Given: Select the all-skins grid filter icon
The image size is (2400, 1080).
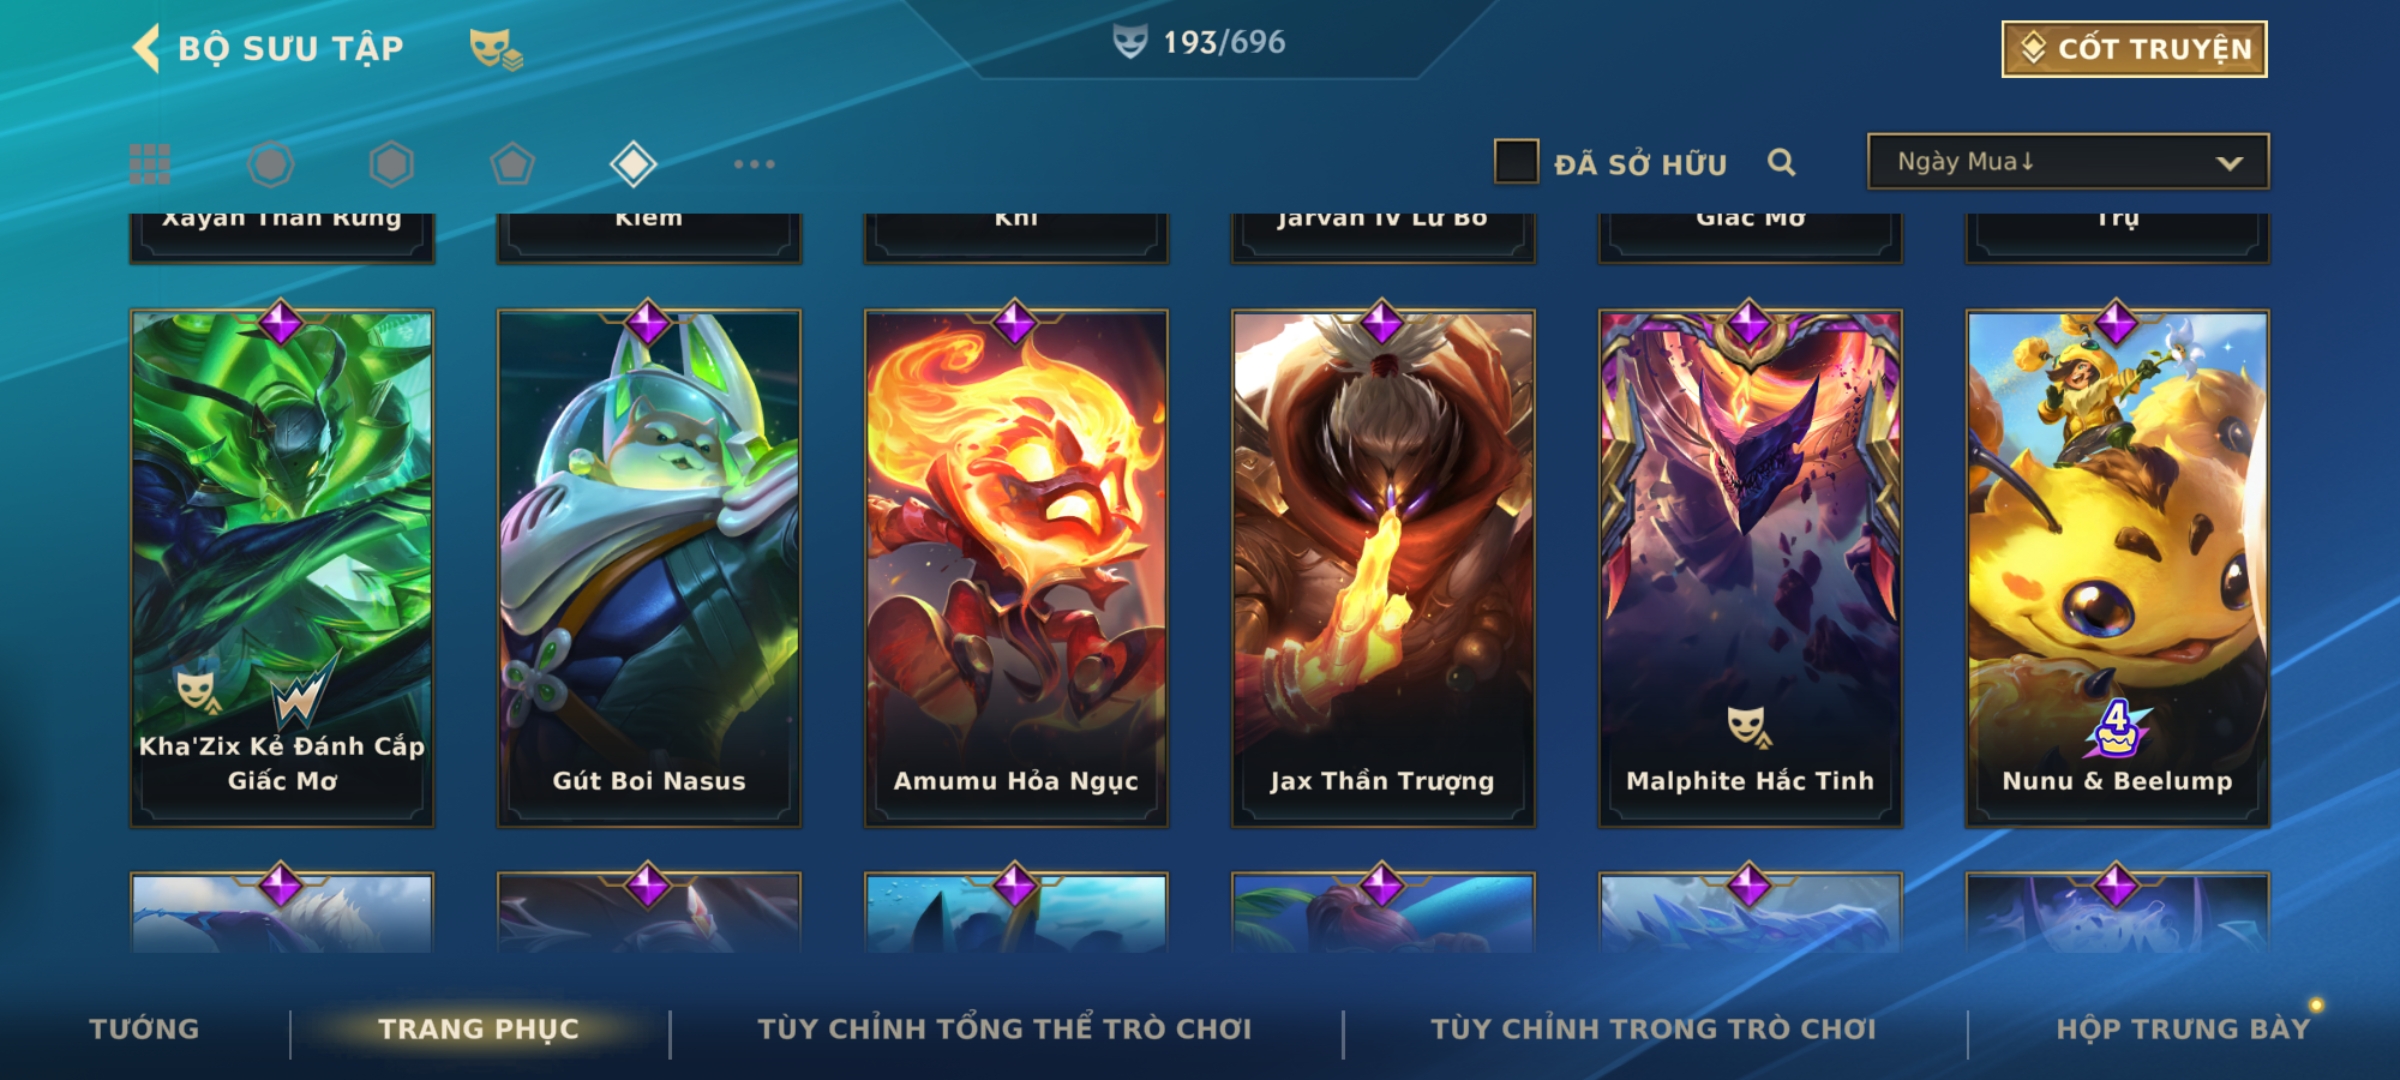Looking at the screenshot, I should (150, 164).
